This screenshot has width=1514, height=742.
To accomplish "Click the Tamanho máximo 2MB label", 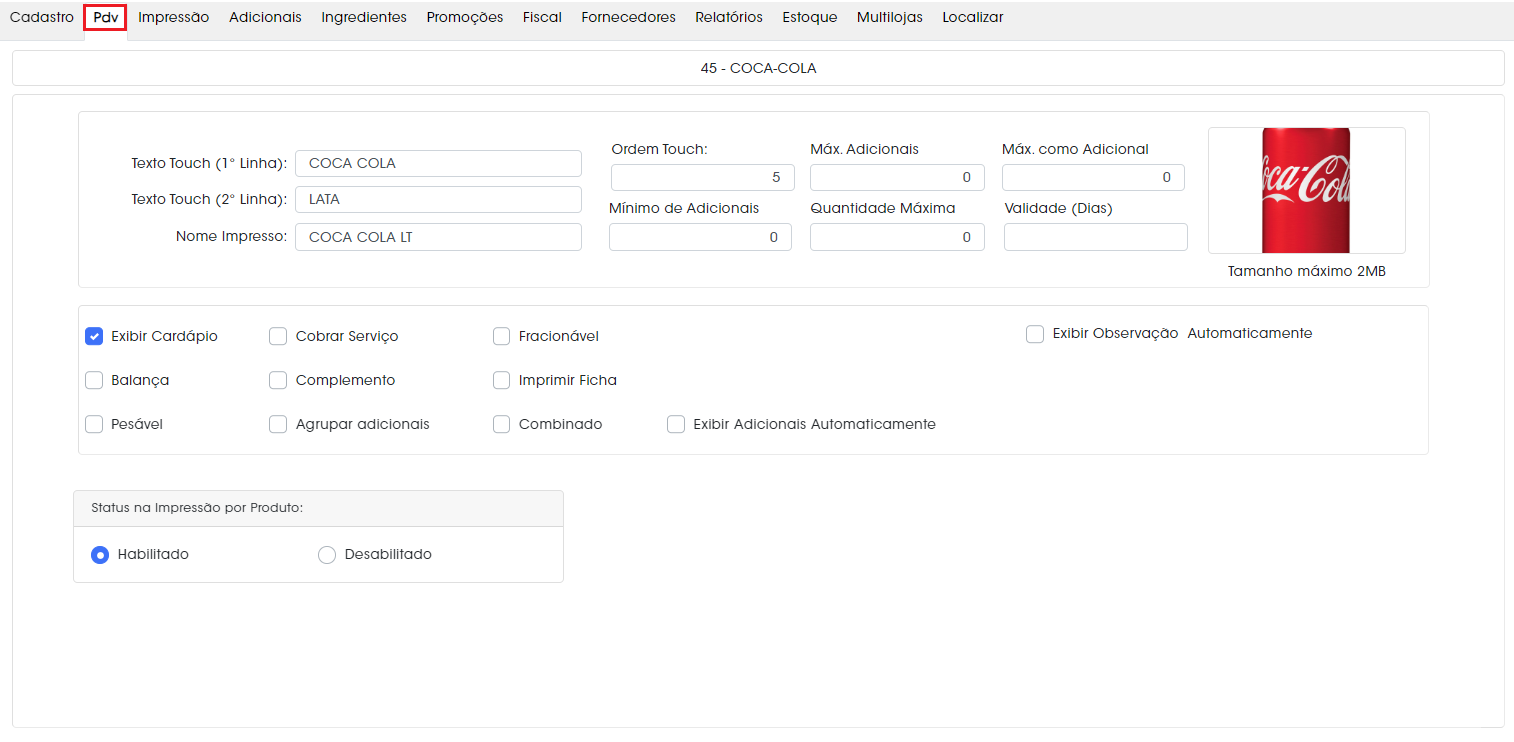I will [1307, 271].
